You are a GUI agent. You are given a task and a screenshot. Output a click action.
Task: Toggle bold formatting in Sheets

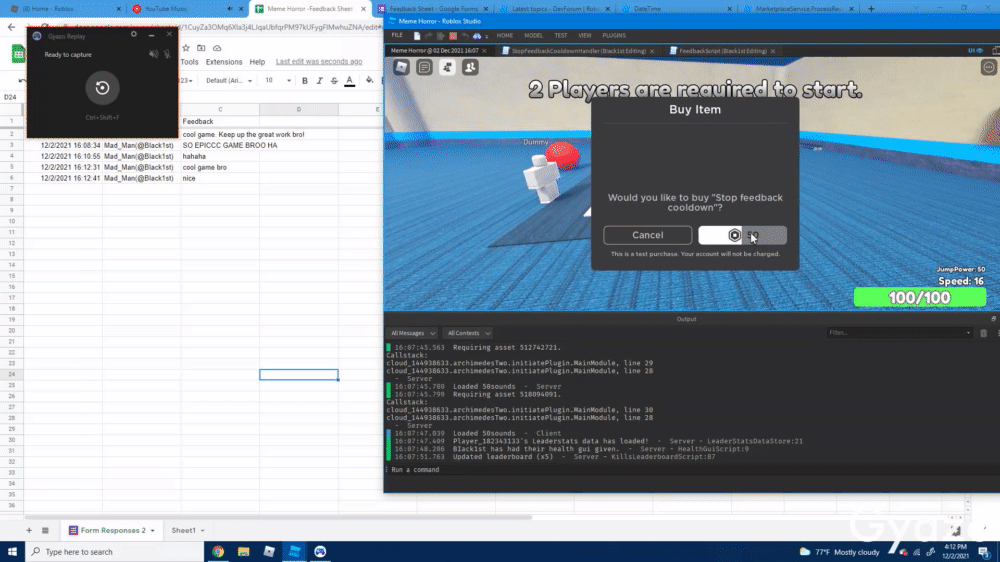(x=305, y=81)
